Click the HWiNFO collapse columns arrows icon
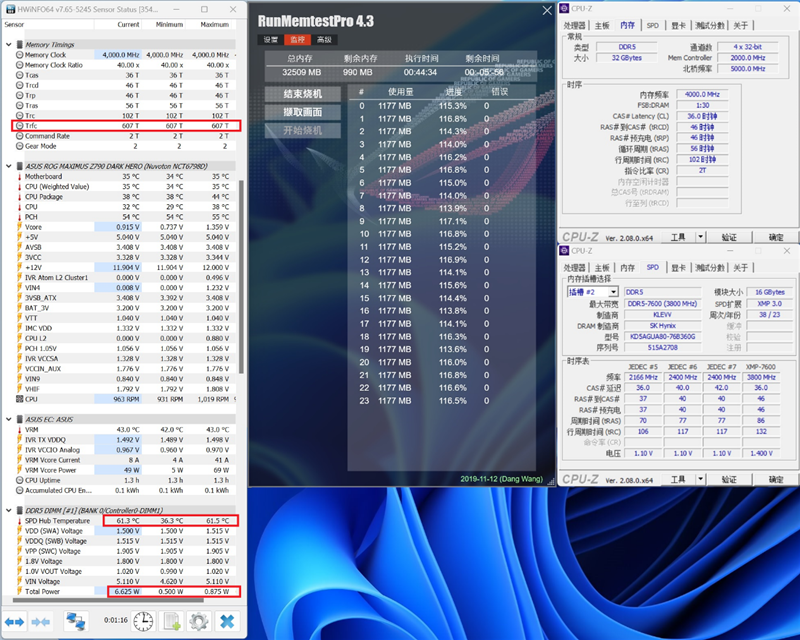This screenshot has height=640, width=800. [x=40, y=621]
